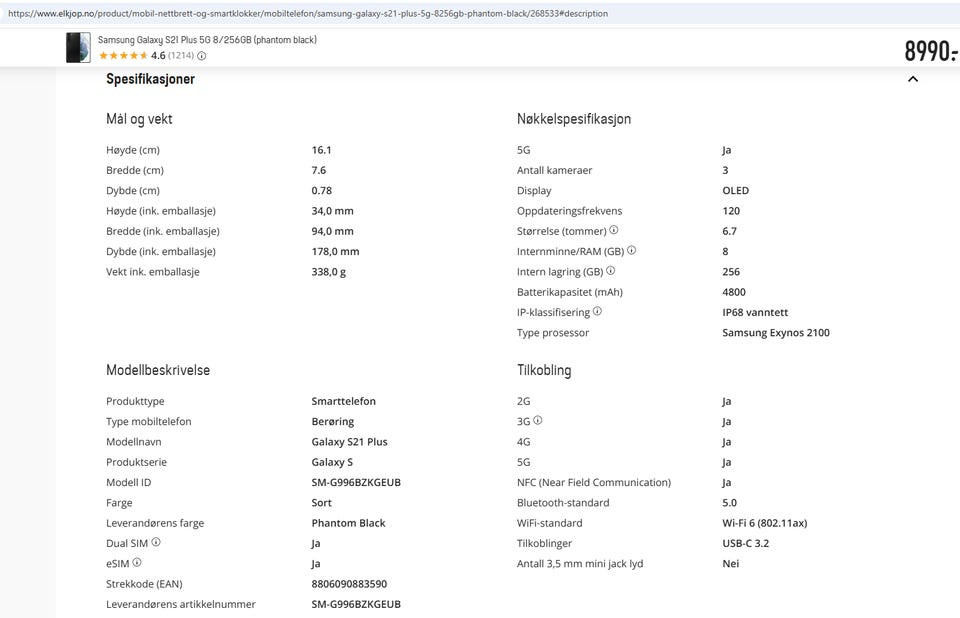Click the Spesifikasjoner heading
The width and height of the screenshot is (960, 618).
(x=150, y=79)
